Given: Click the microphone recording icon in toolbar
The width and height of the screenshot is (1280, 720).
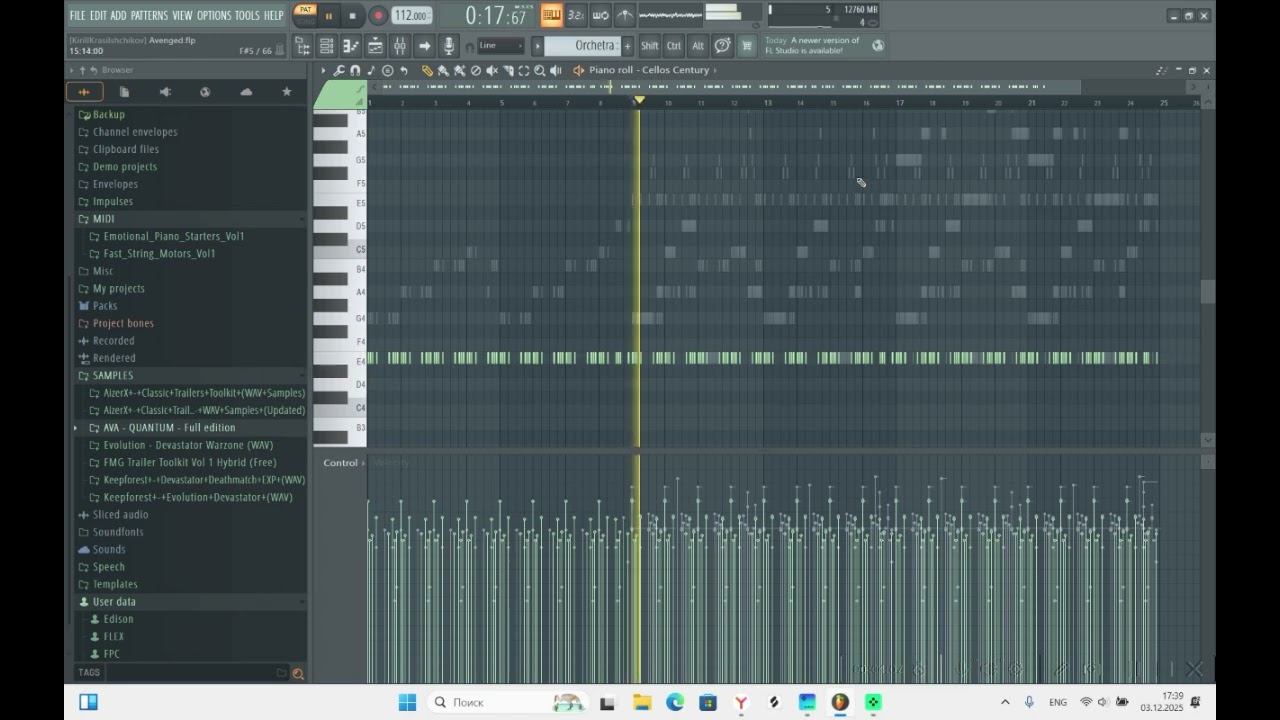Looking at the screenshot, I should [x=449, y=46].
